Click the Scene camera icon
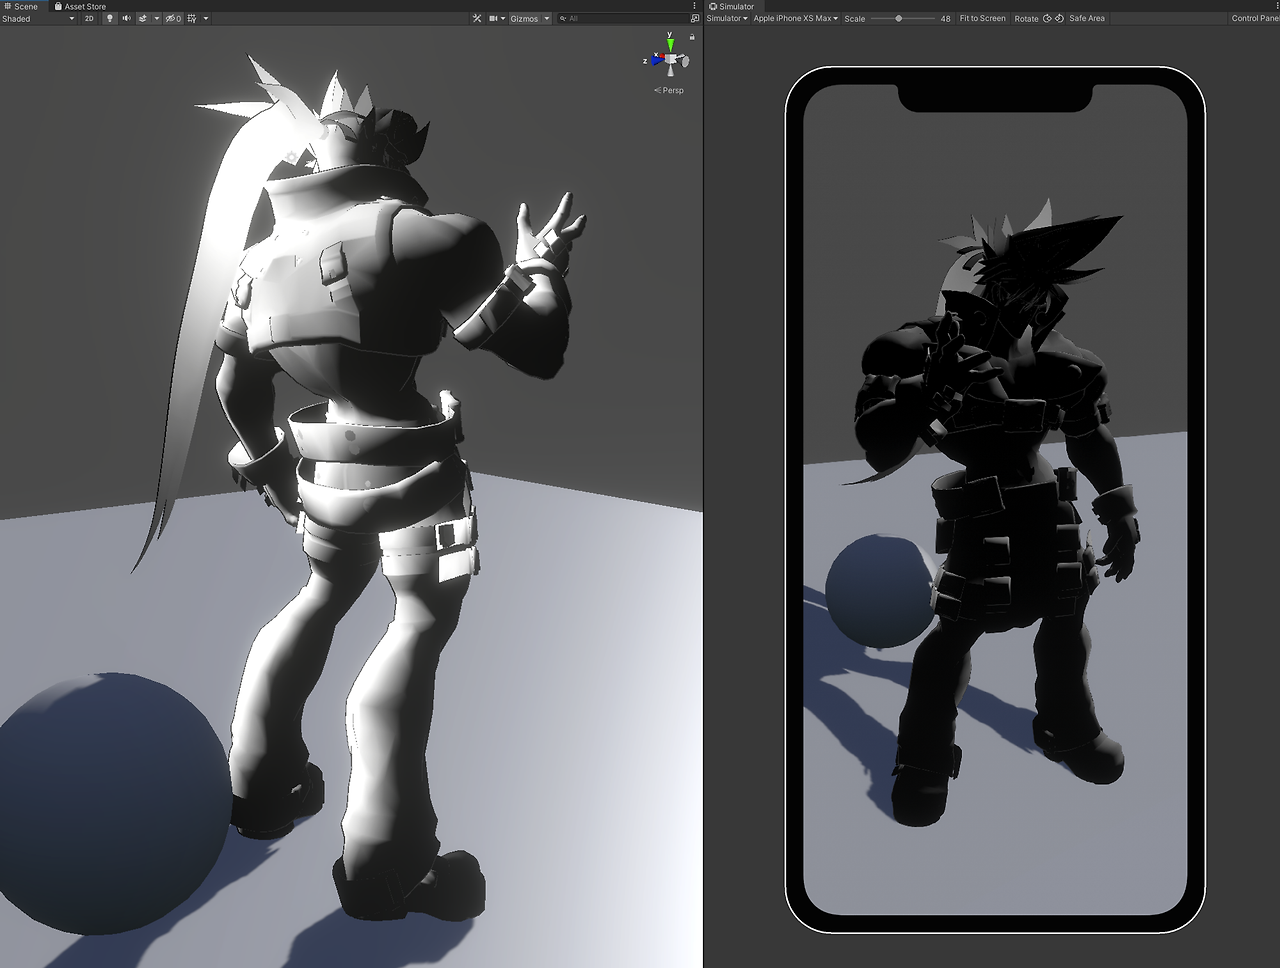The height and width of the screenshot is (968, 1280). 493,19
